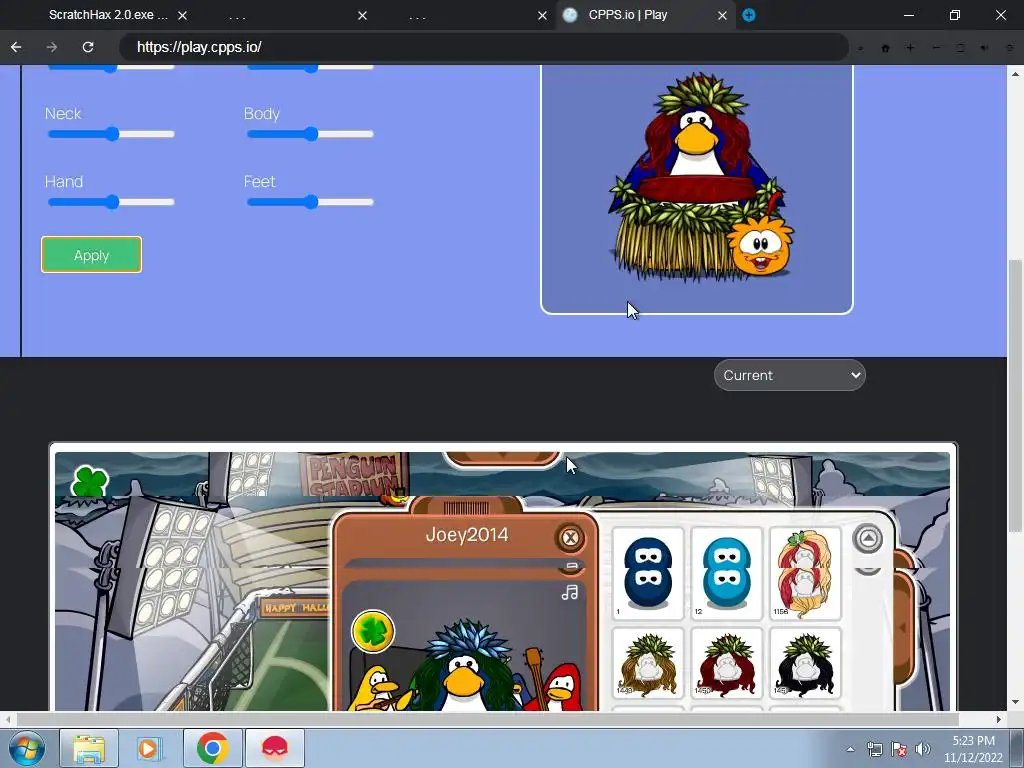Click the Apply button
The image size is (1024, 768).
91,255
